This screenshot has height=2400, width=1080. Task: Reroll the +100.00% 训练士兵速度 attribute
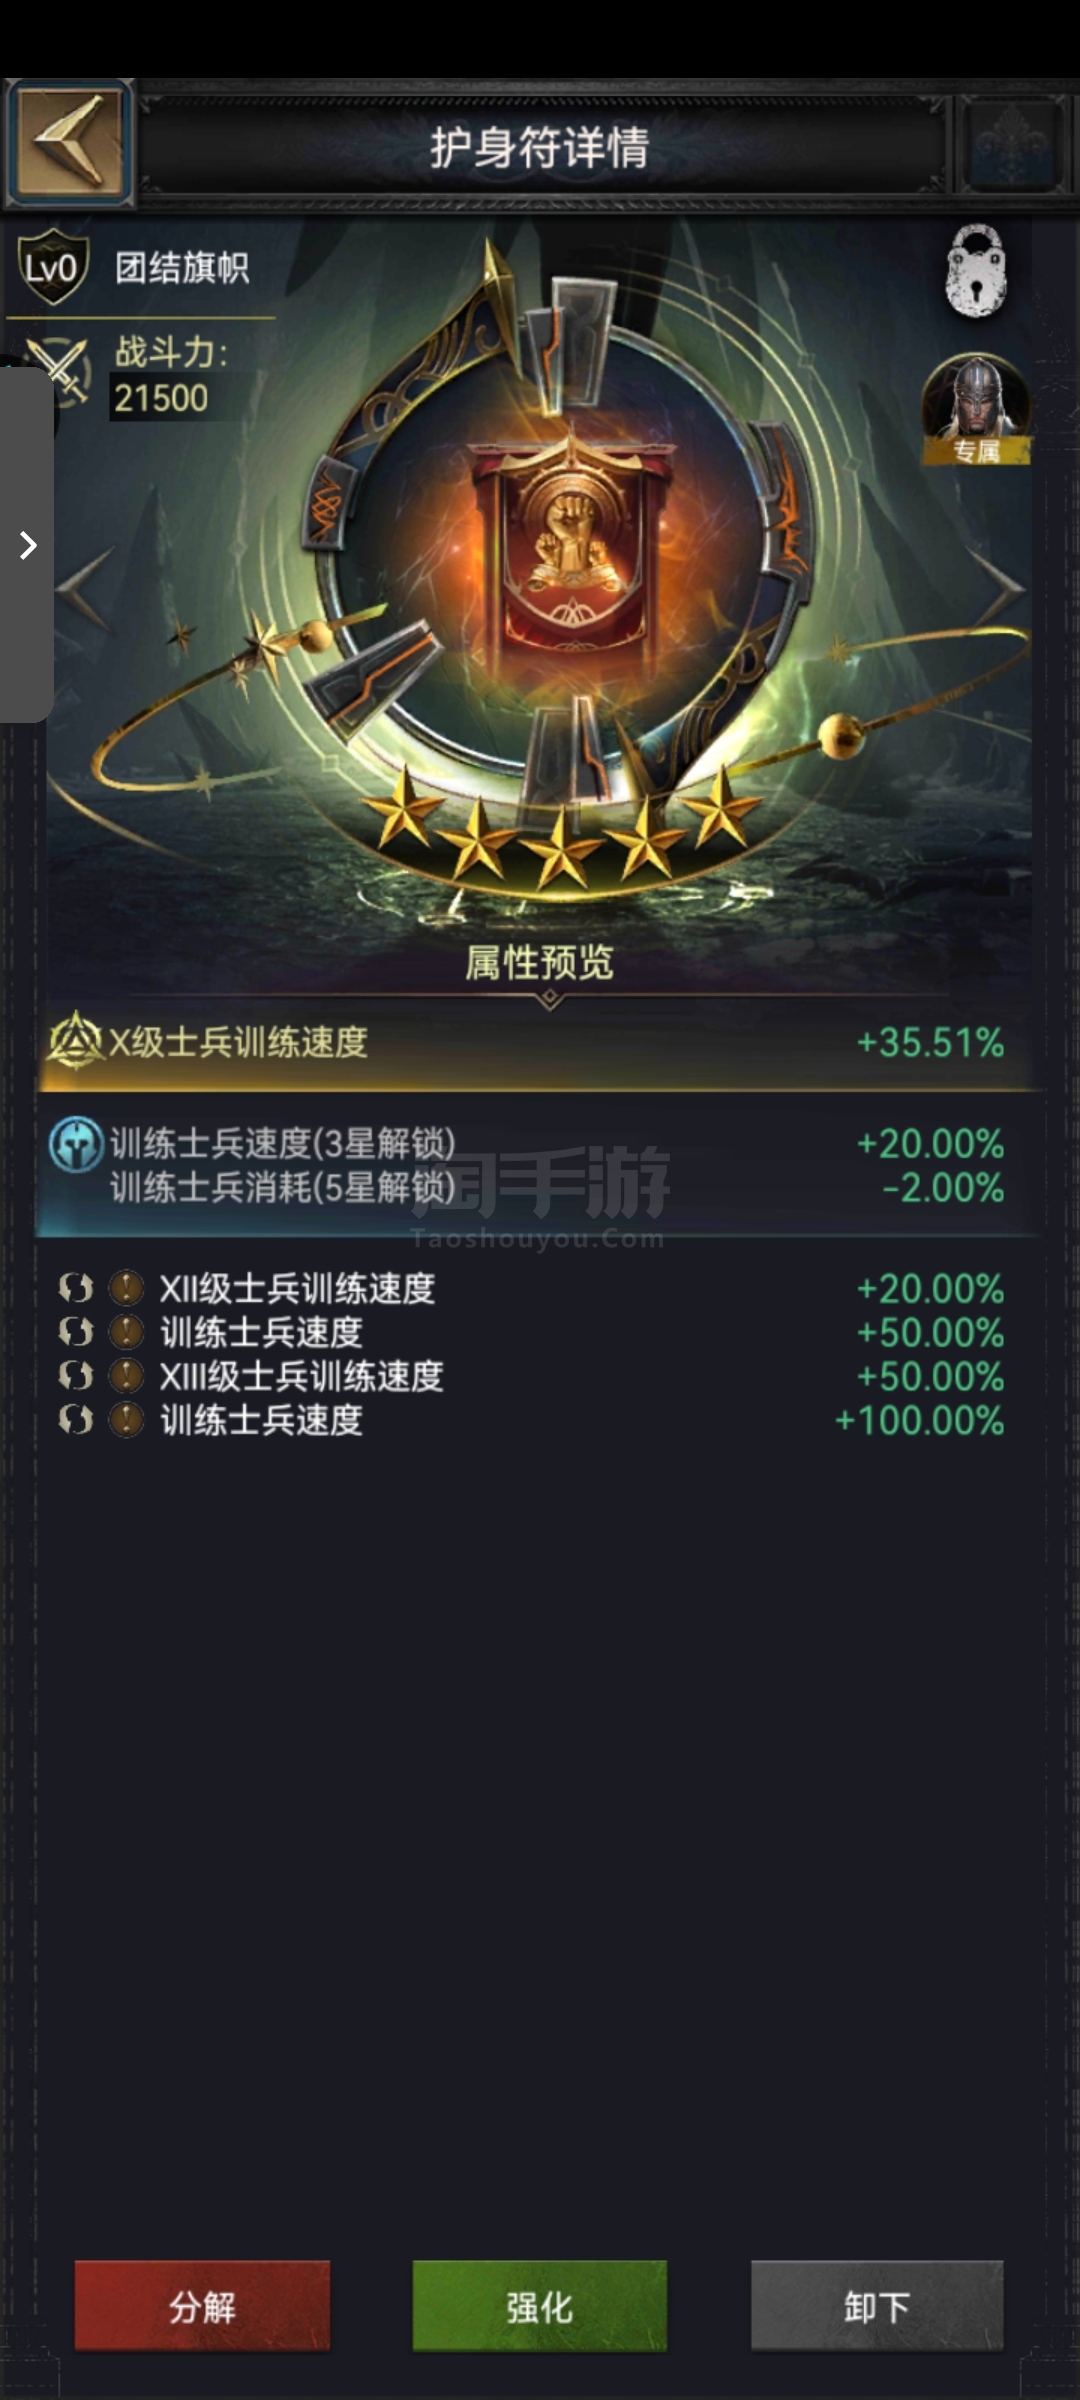tap(76, 1420)
